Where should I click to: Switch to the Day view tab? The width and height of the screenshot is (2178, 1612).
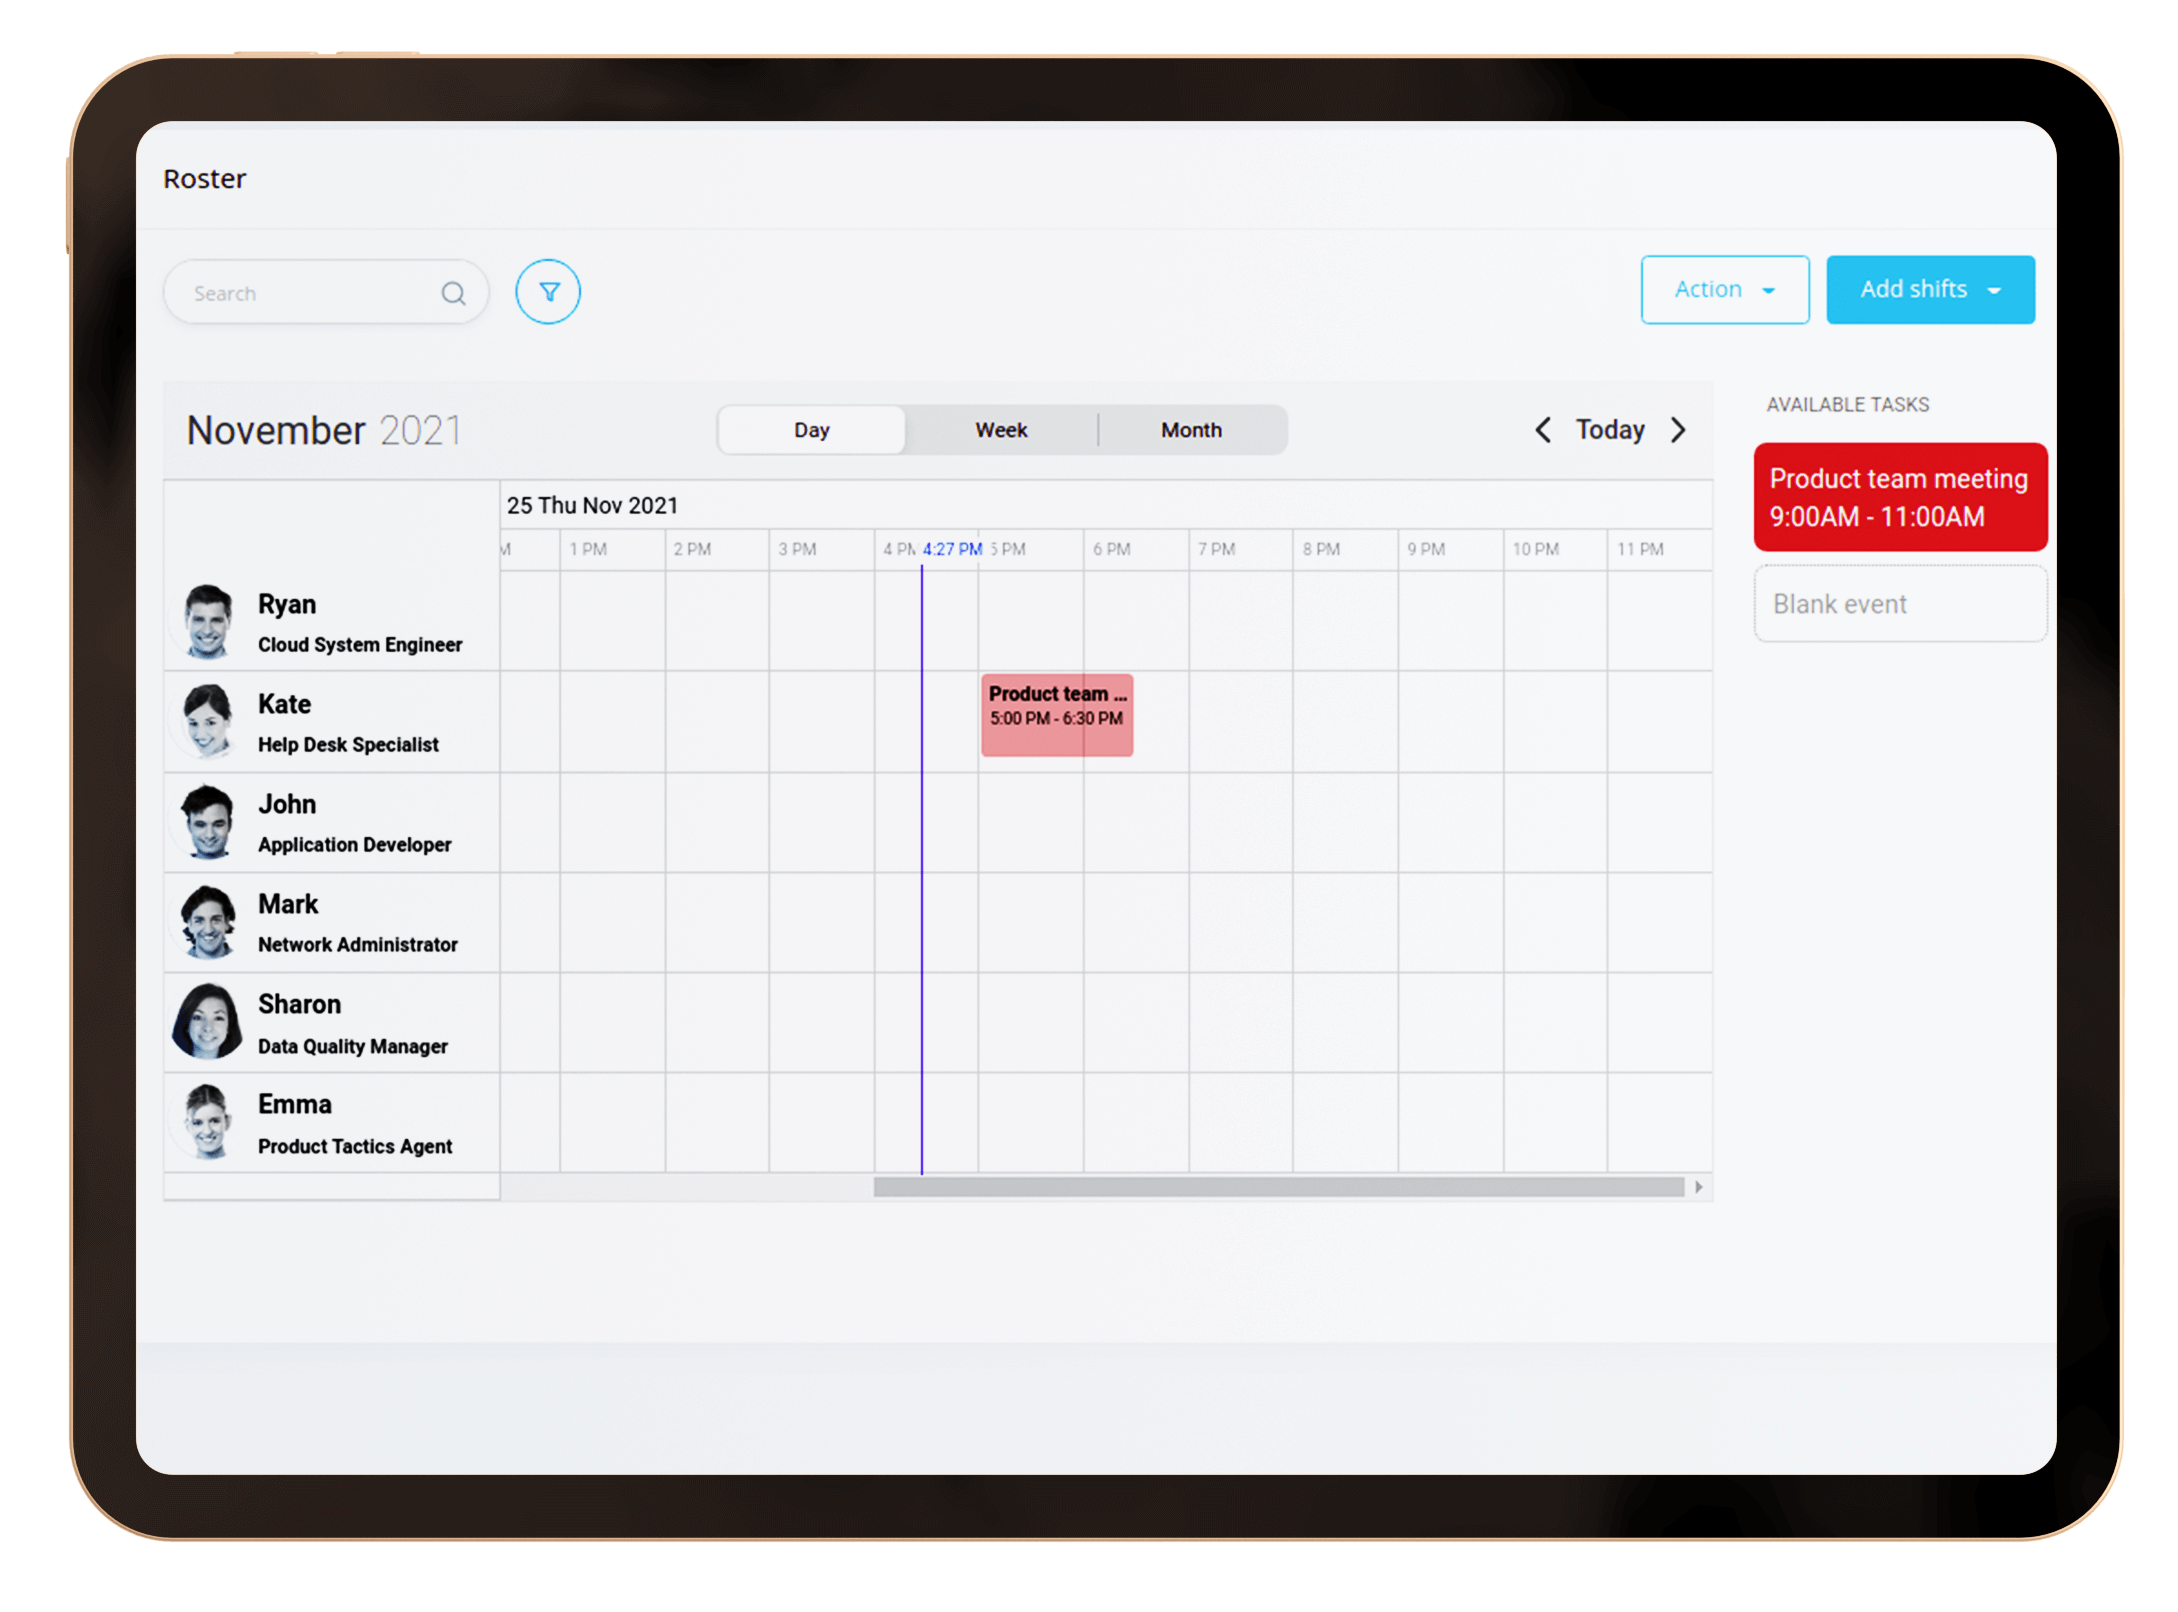tap(810, 428)
